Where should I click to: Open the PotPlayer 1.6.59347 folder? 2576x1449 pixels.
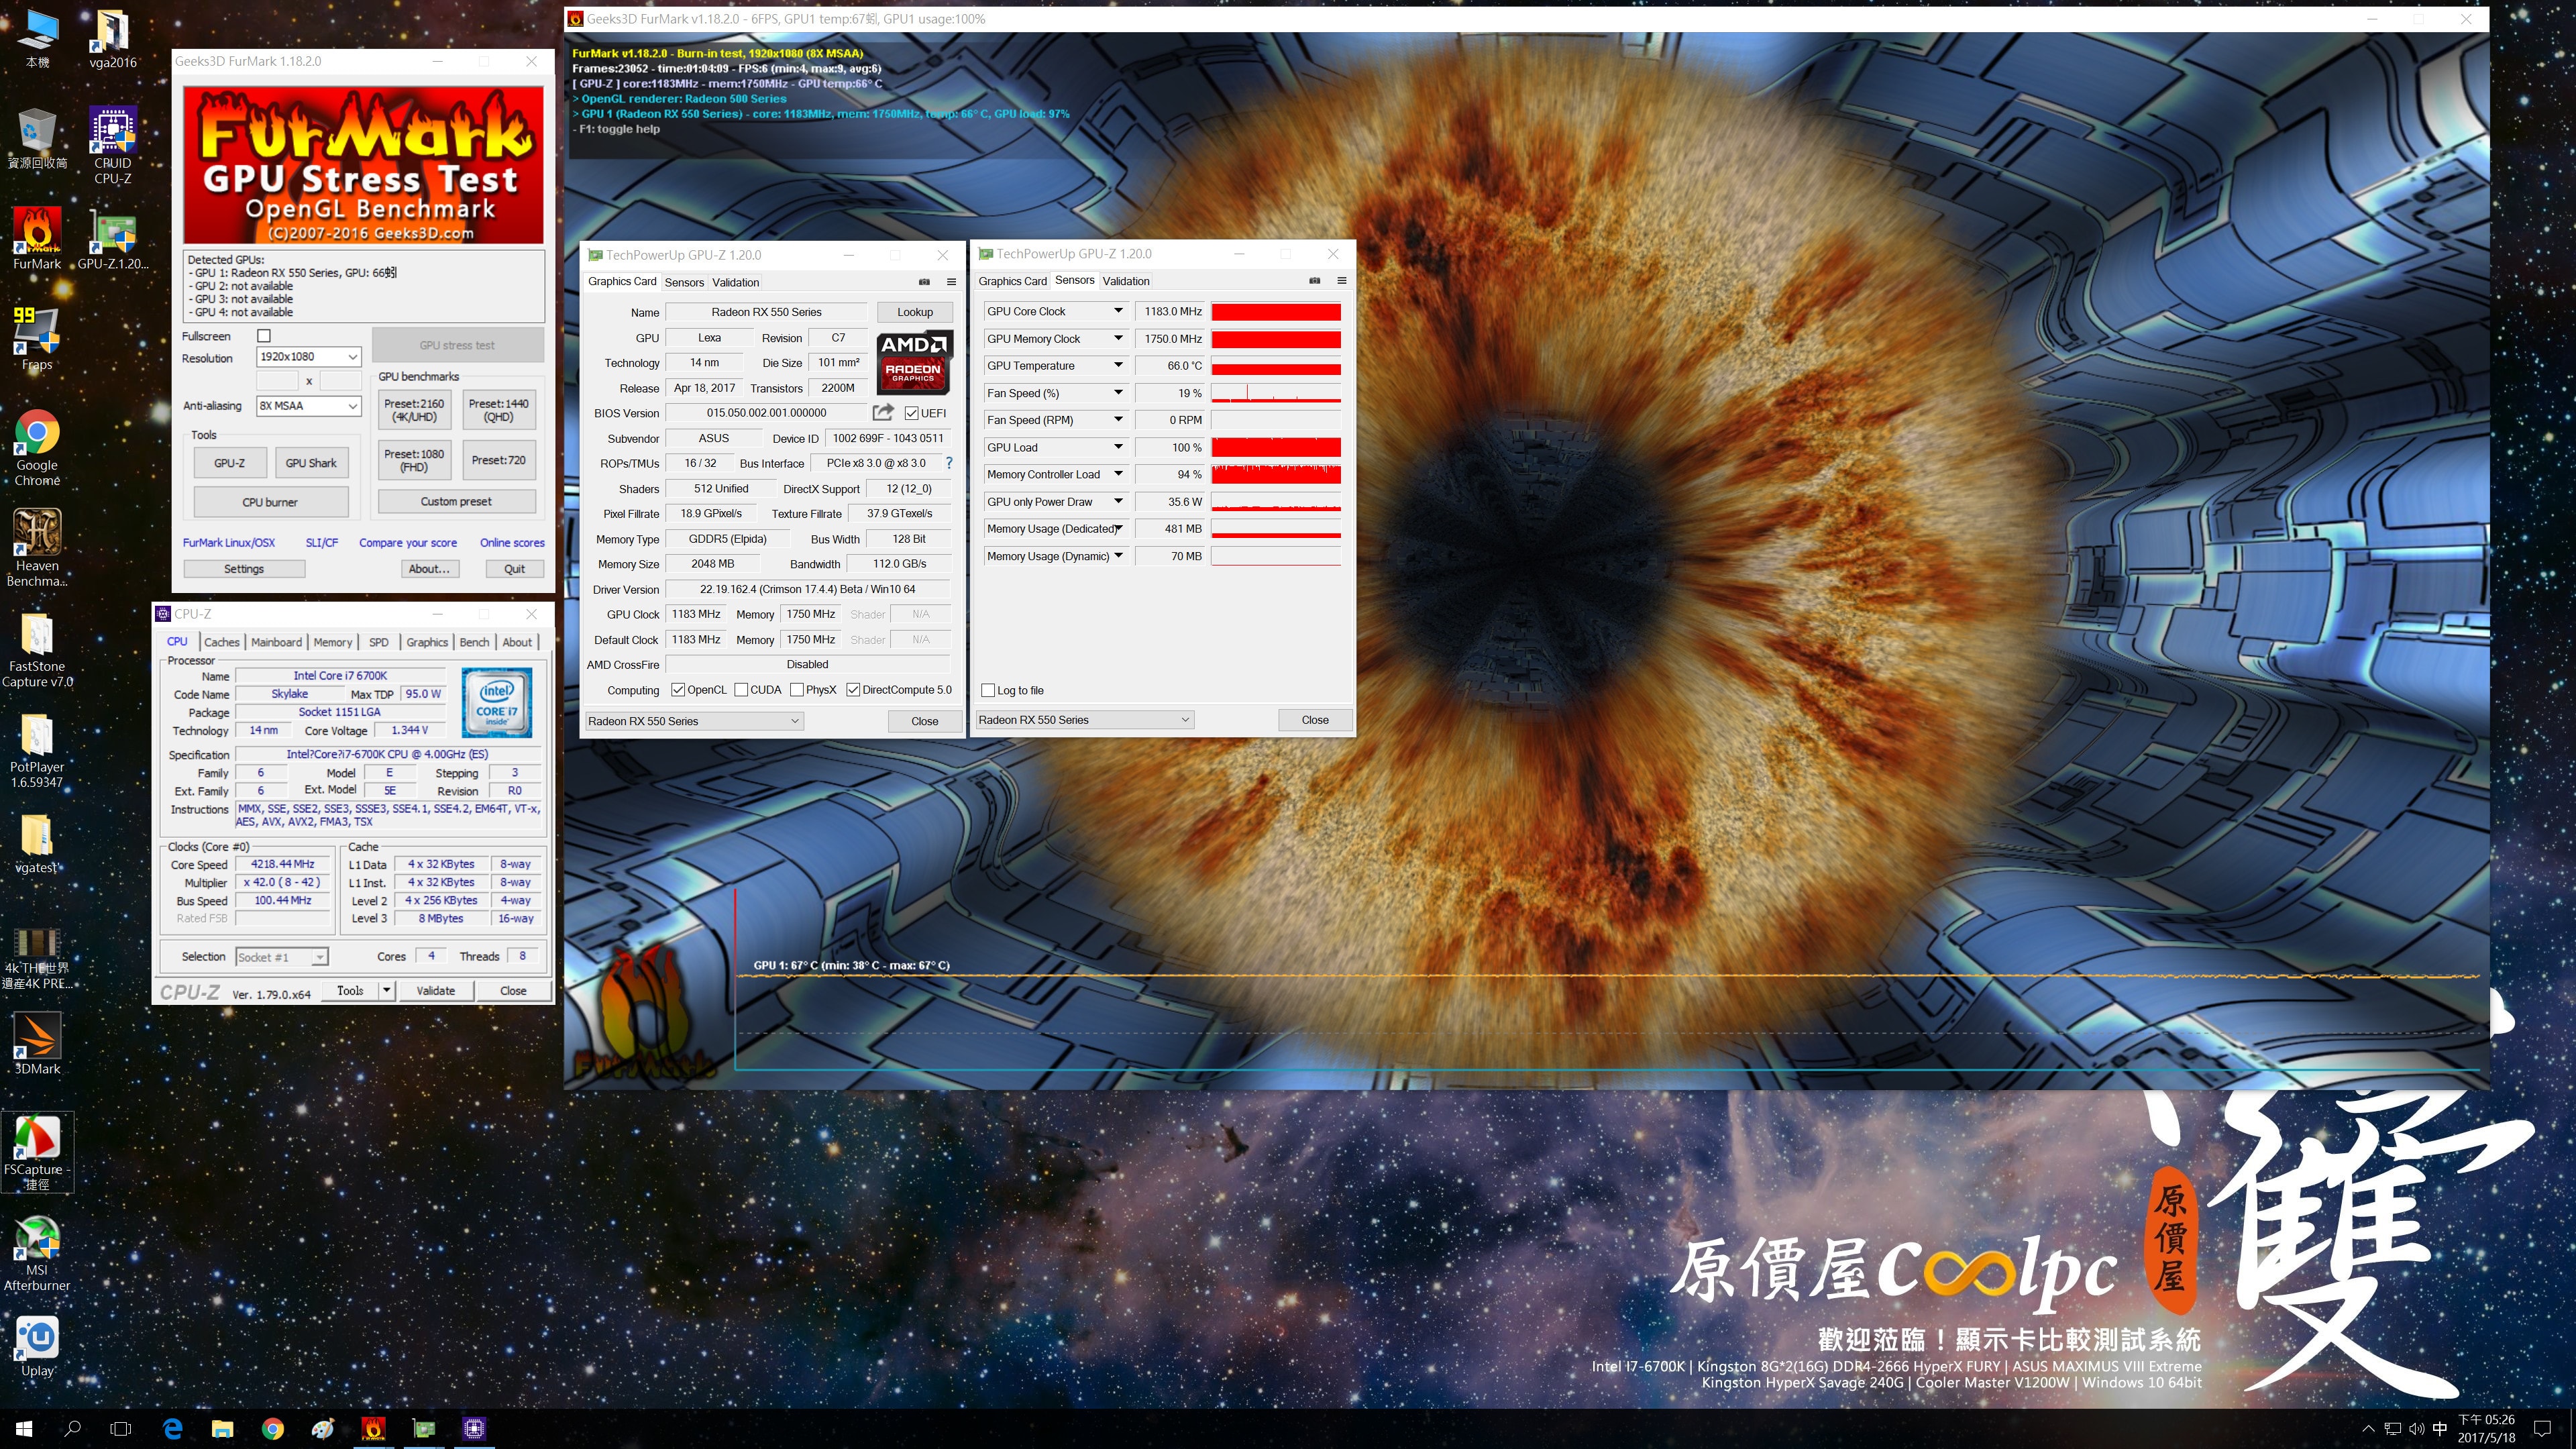pyautogui.click(x=37, y=750)
